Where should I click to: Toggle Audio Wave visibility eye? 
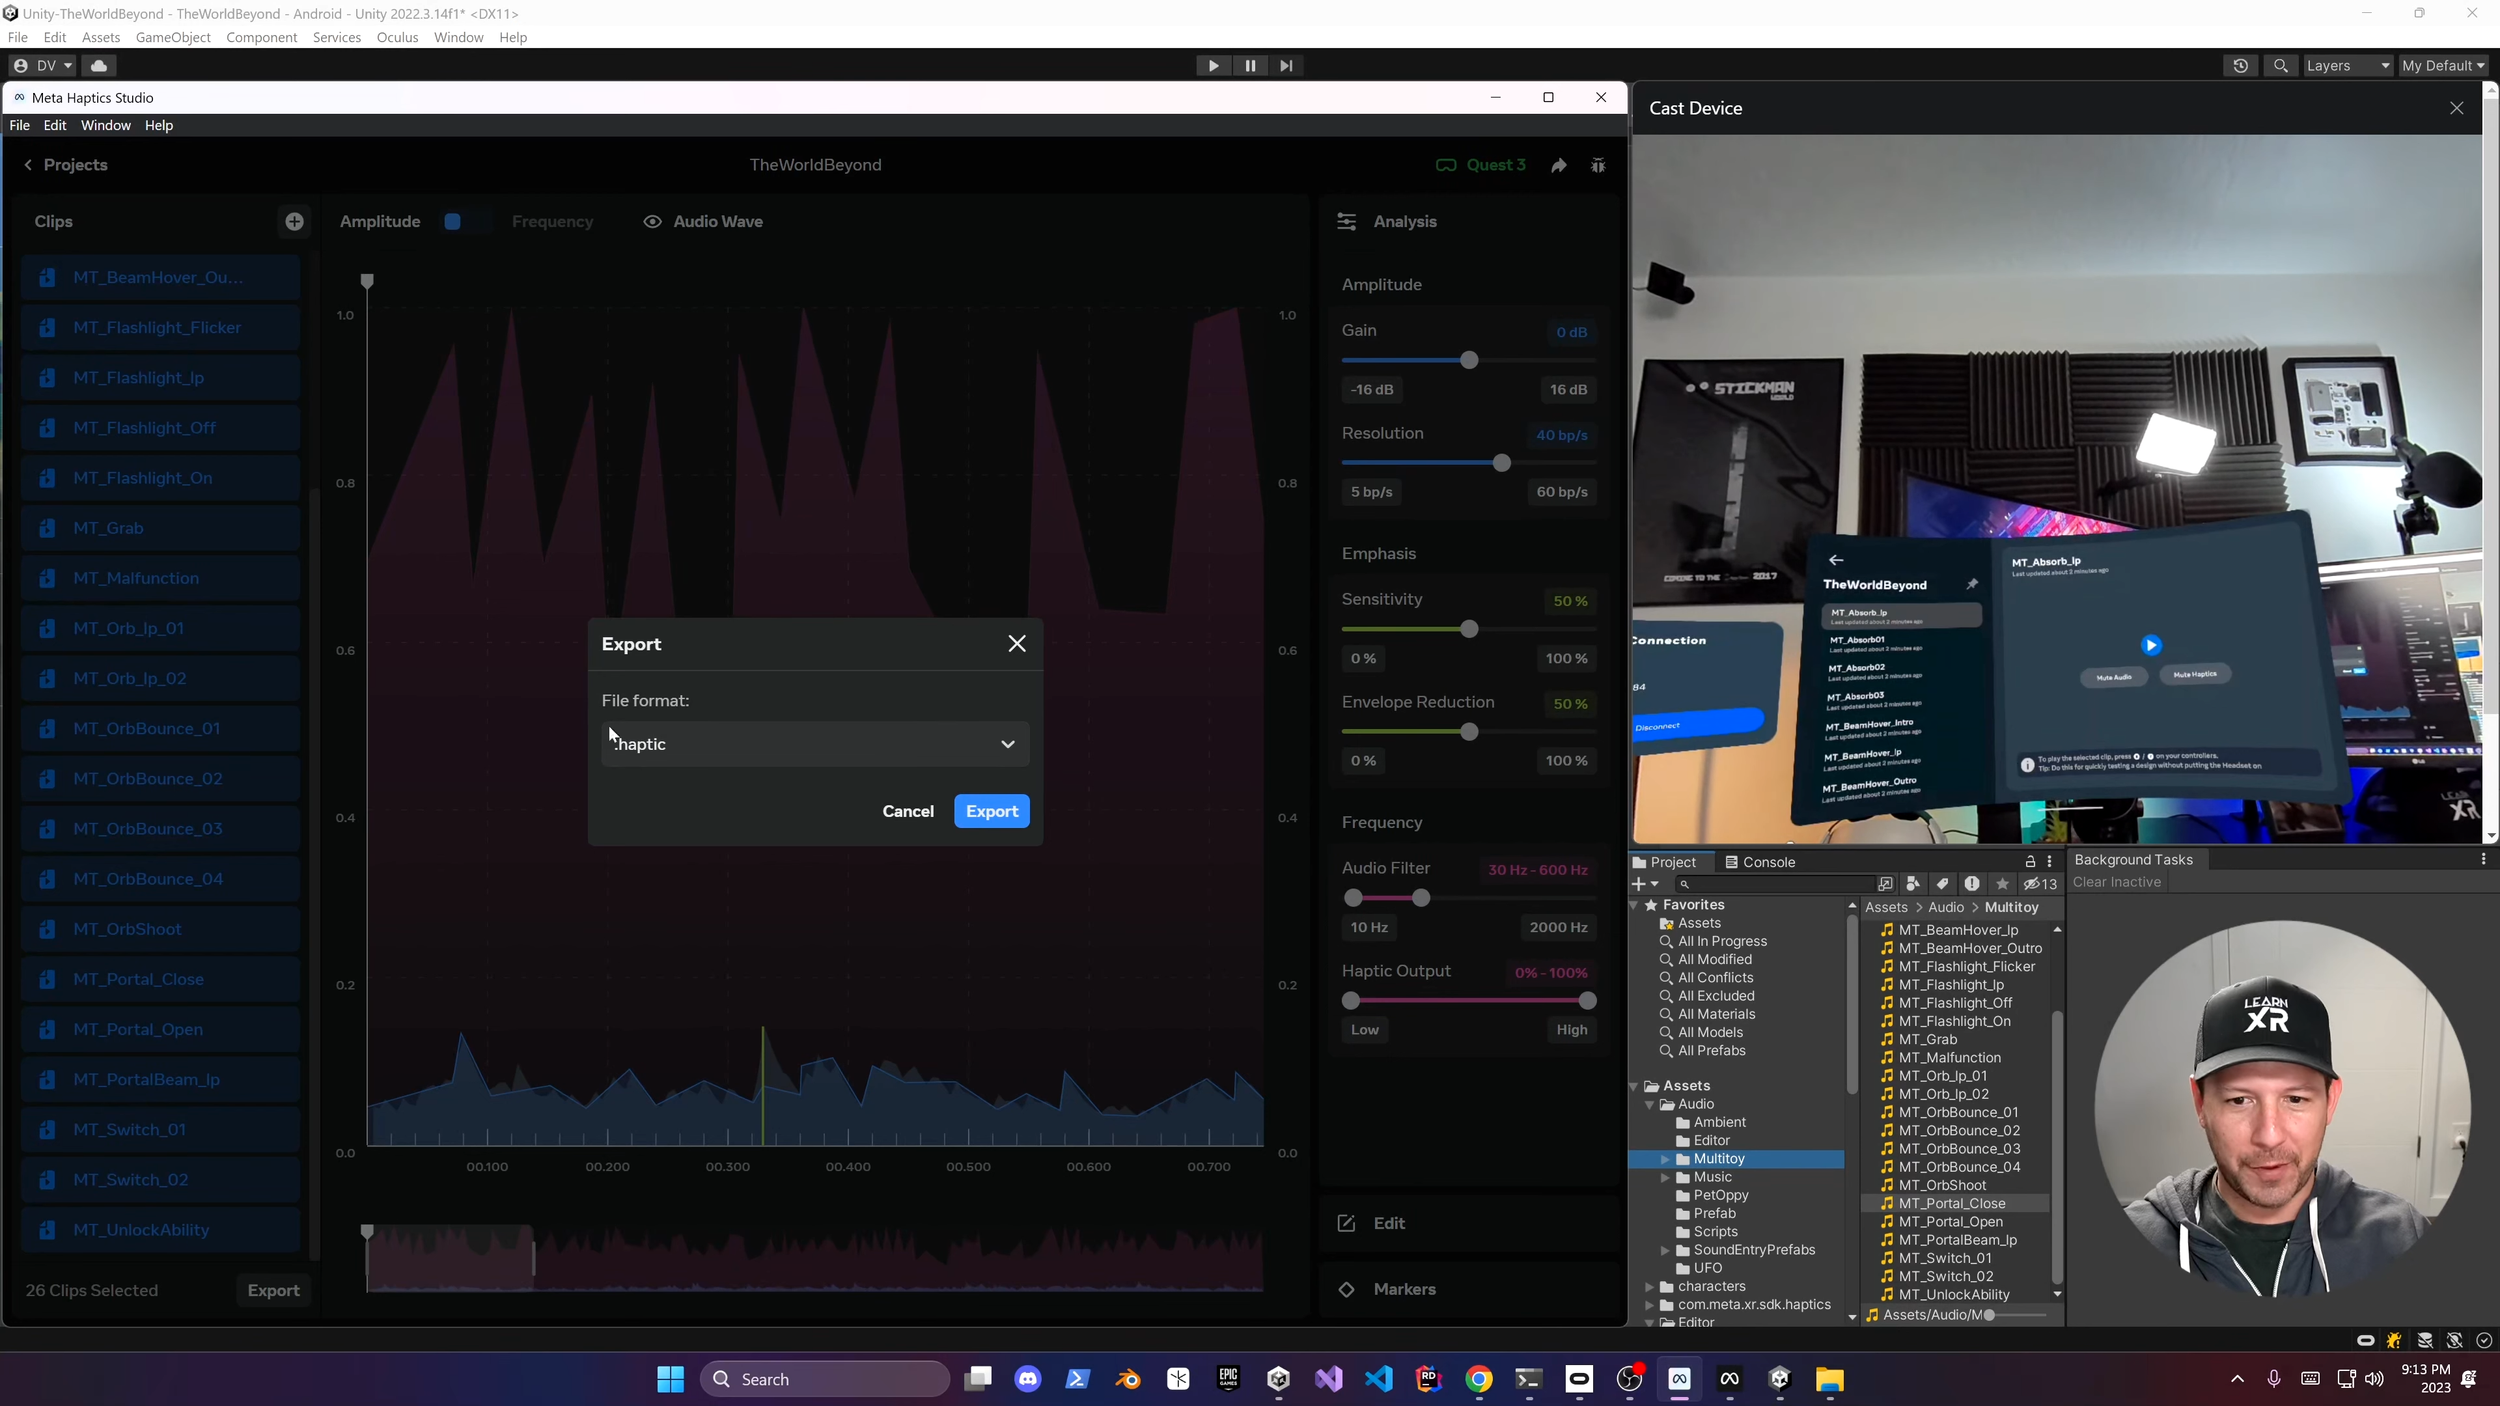(x=652, y=222)
